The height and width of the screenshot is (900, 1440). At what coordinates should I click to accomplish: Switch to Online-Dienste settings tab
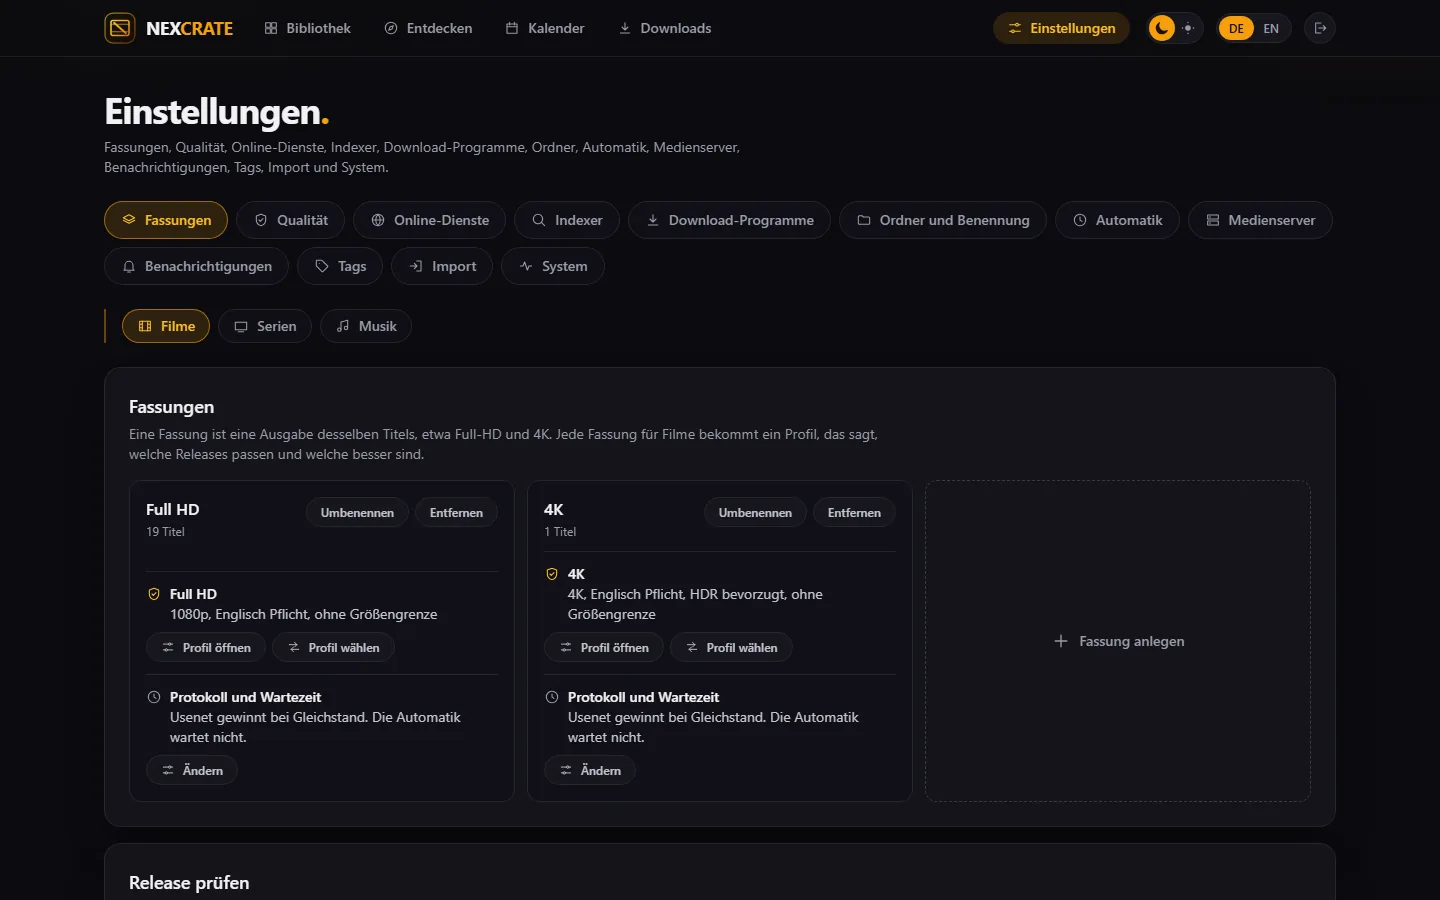(x=430, y=220)
